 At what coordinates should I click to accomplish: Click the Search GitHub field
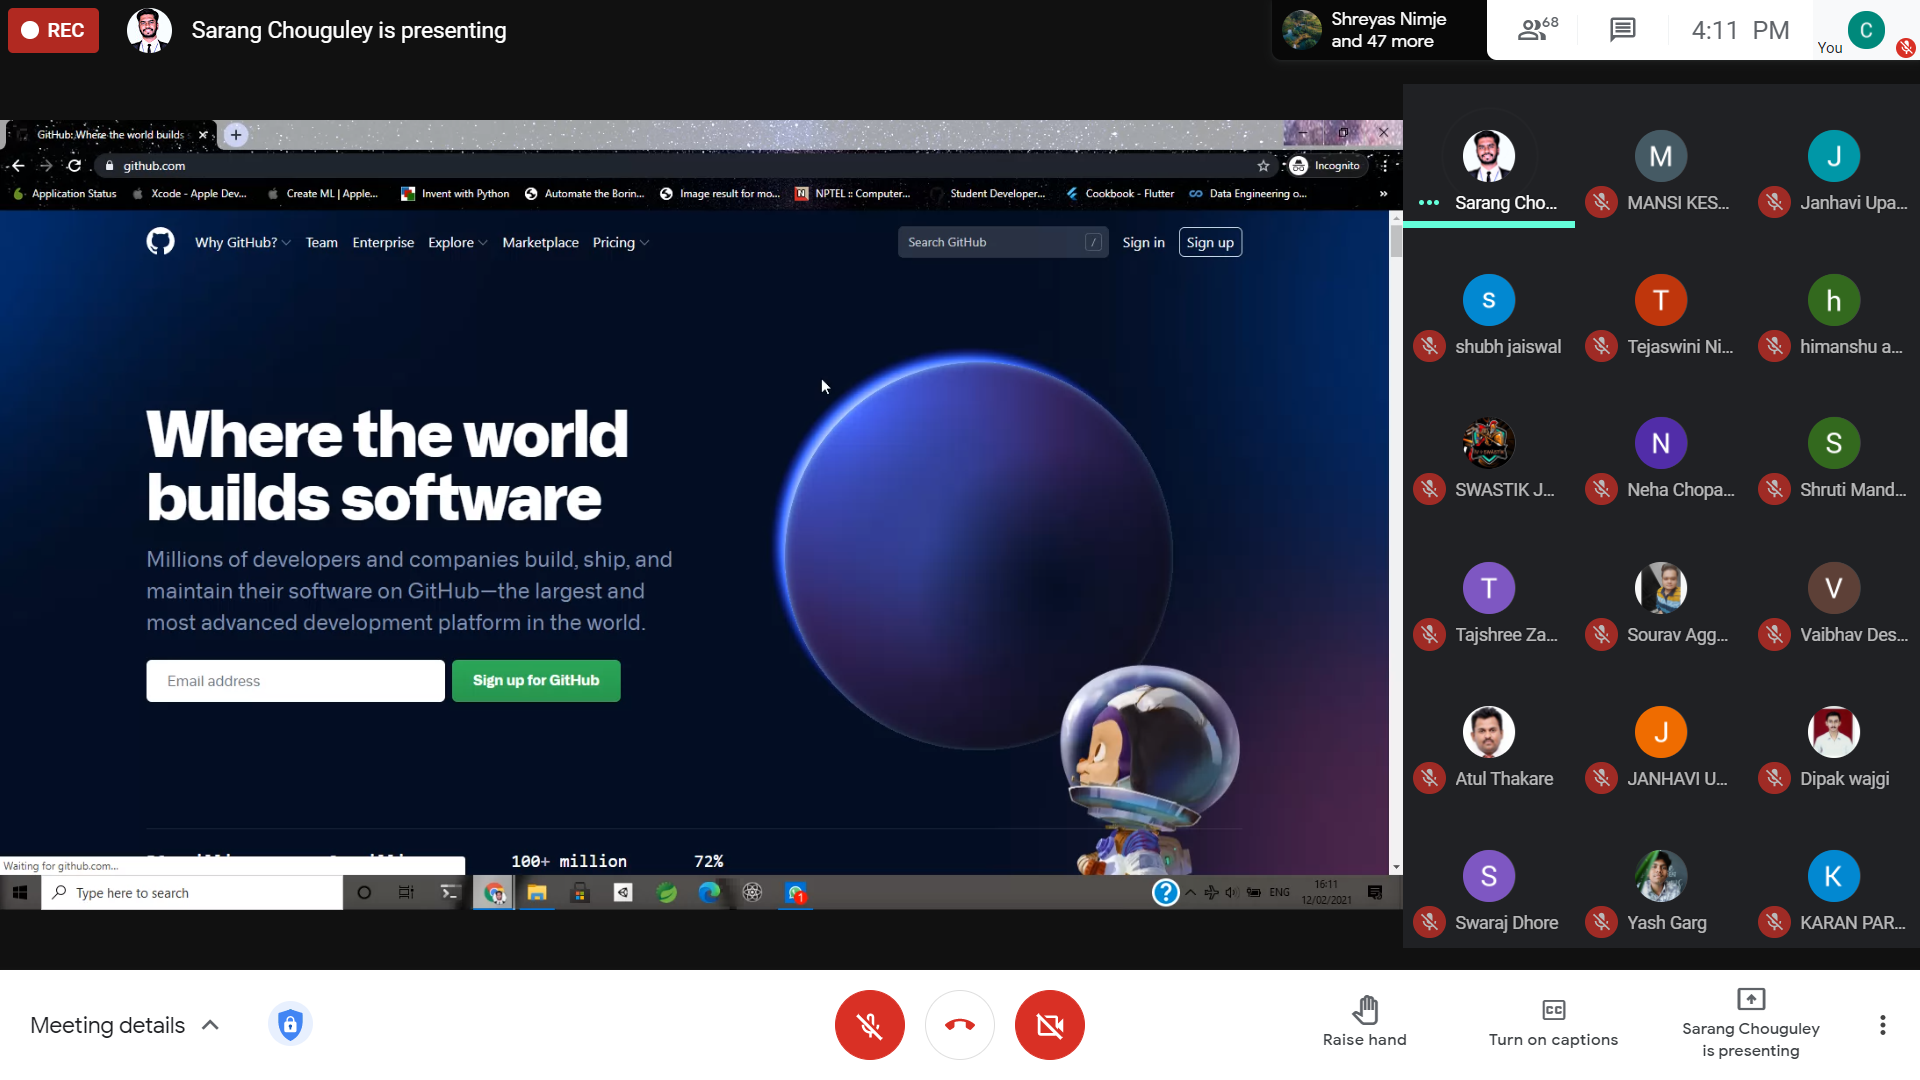tap(1002, 242)
